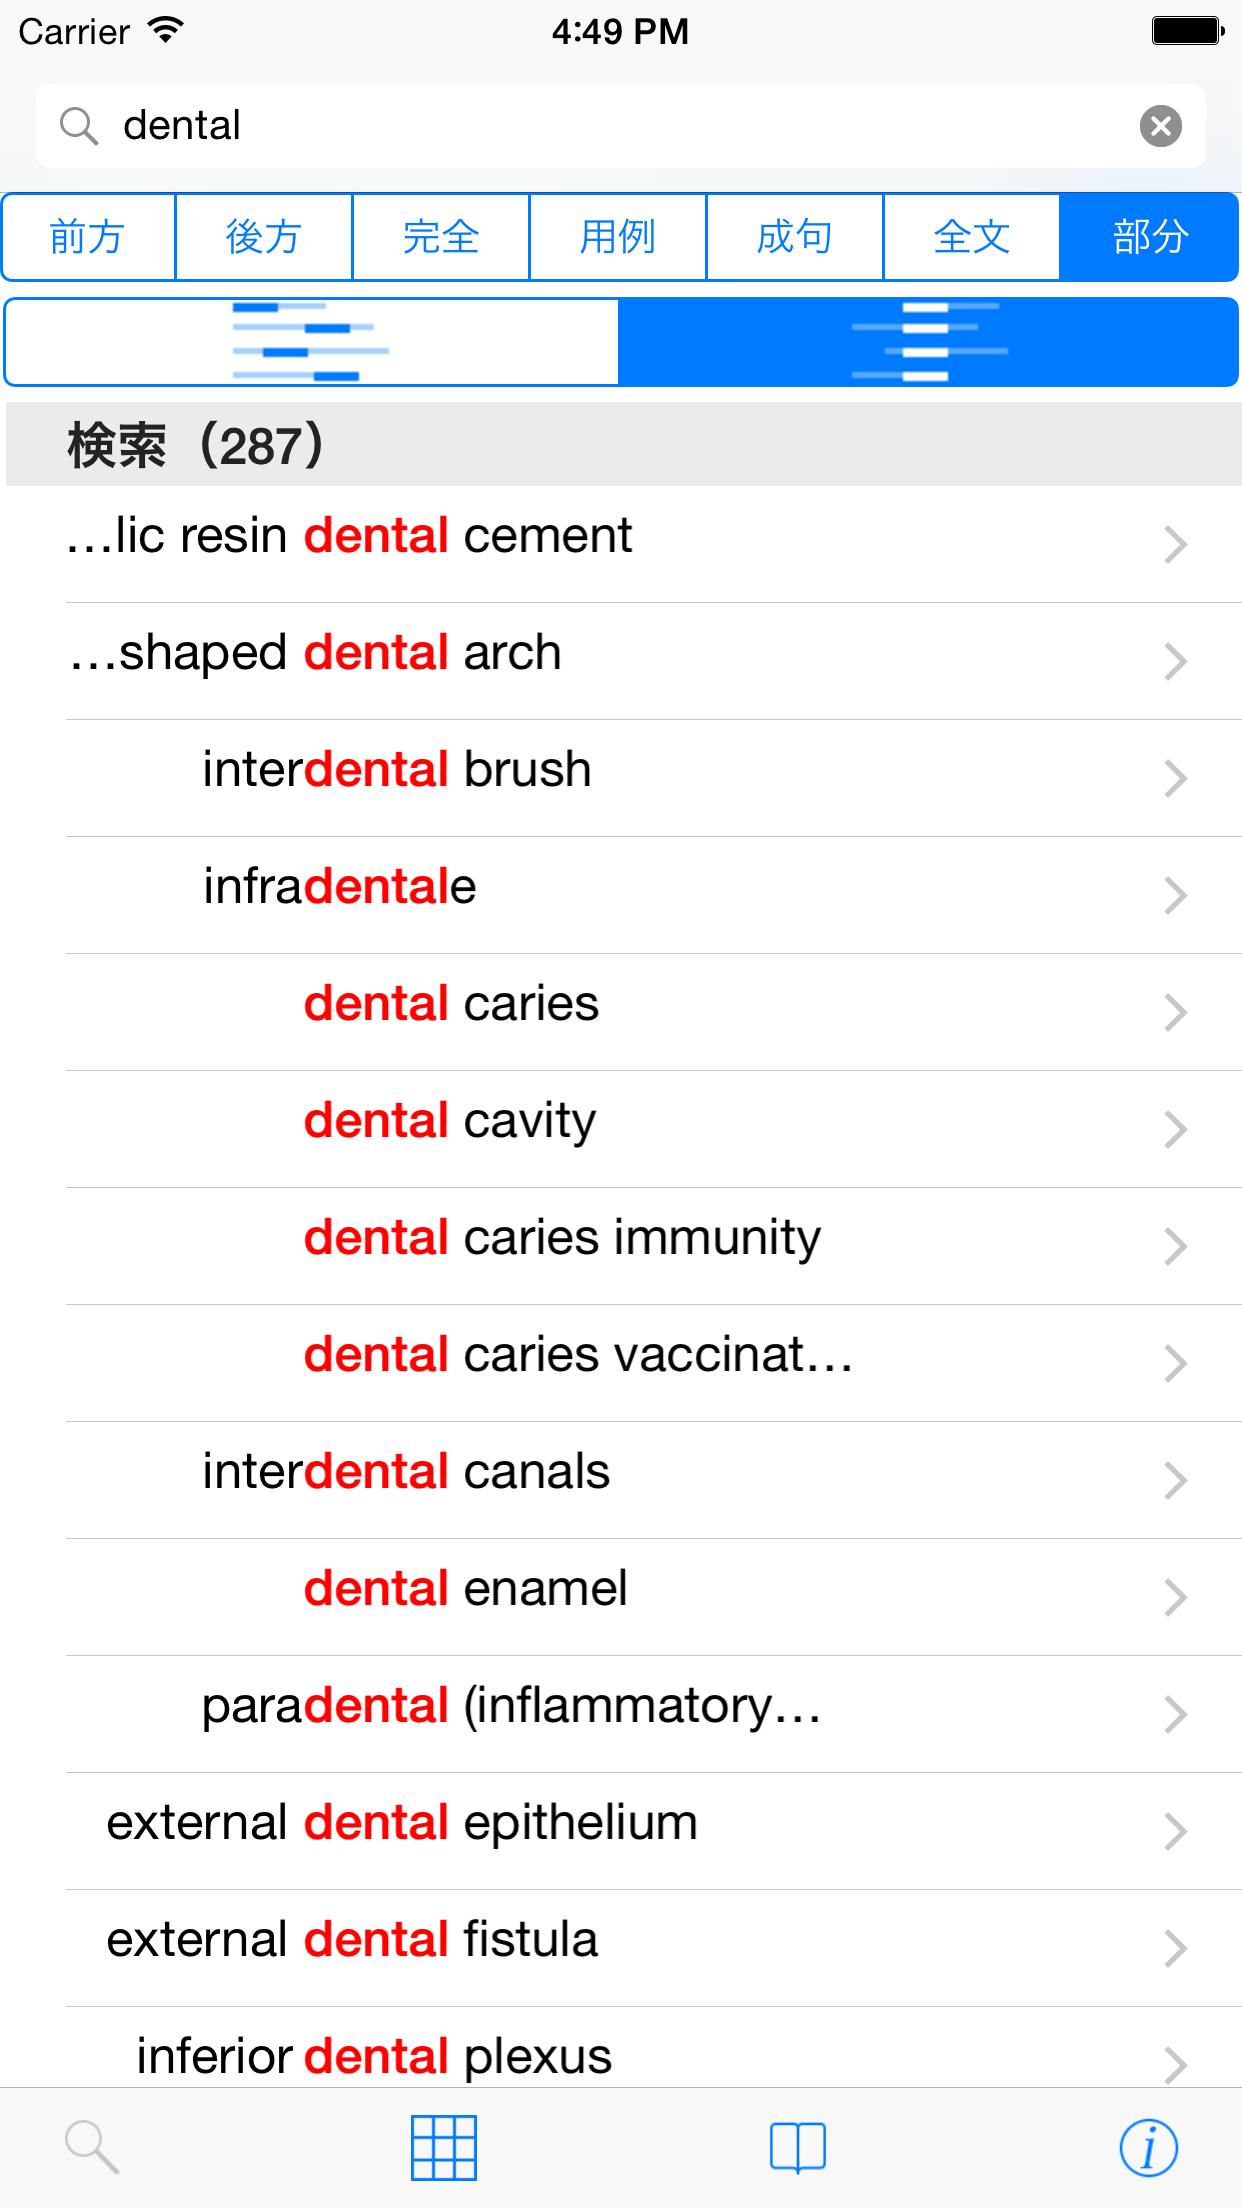Screen dimensions: 1242x2208
Task: Select 前方 prefix match mode
Action: (88, 237)
